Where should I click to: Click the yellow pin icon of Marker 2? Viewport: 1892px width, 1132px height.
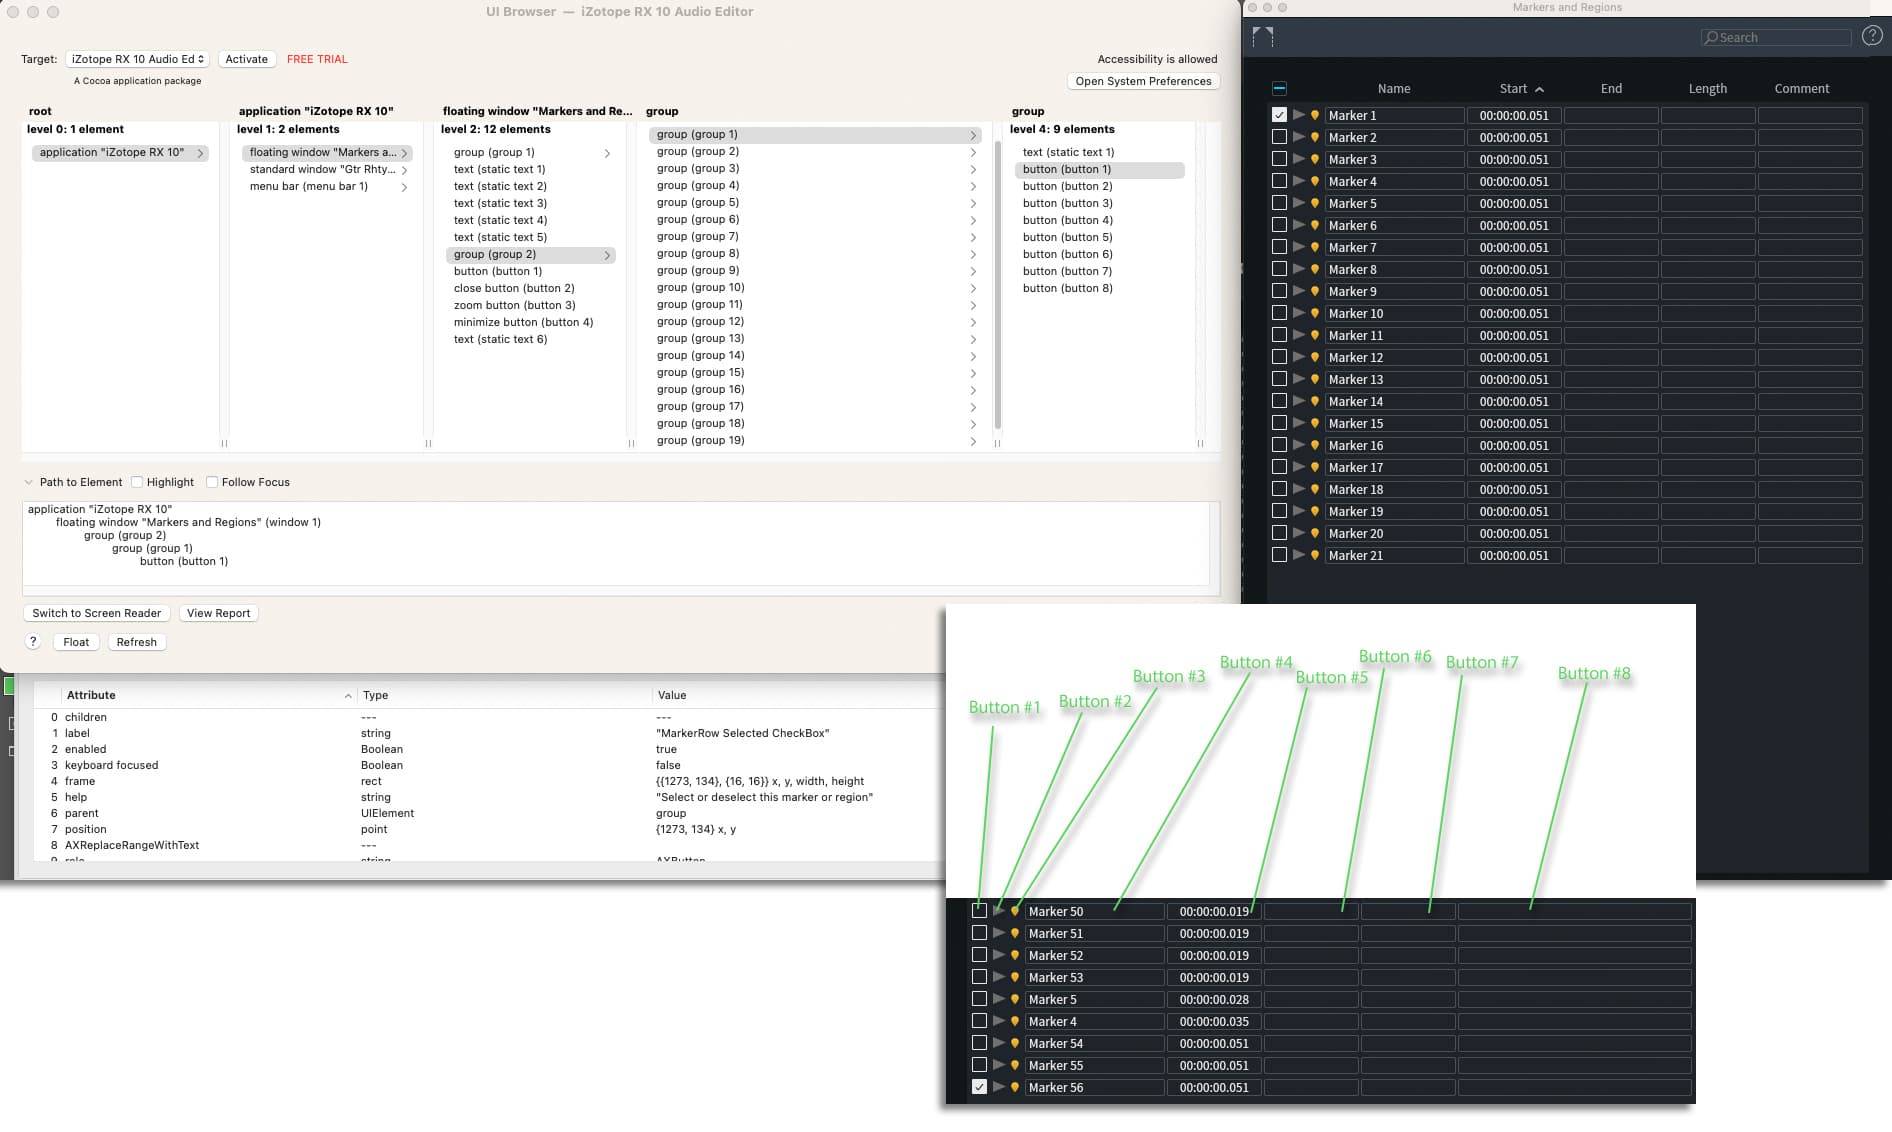(x=1315, y=137)
